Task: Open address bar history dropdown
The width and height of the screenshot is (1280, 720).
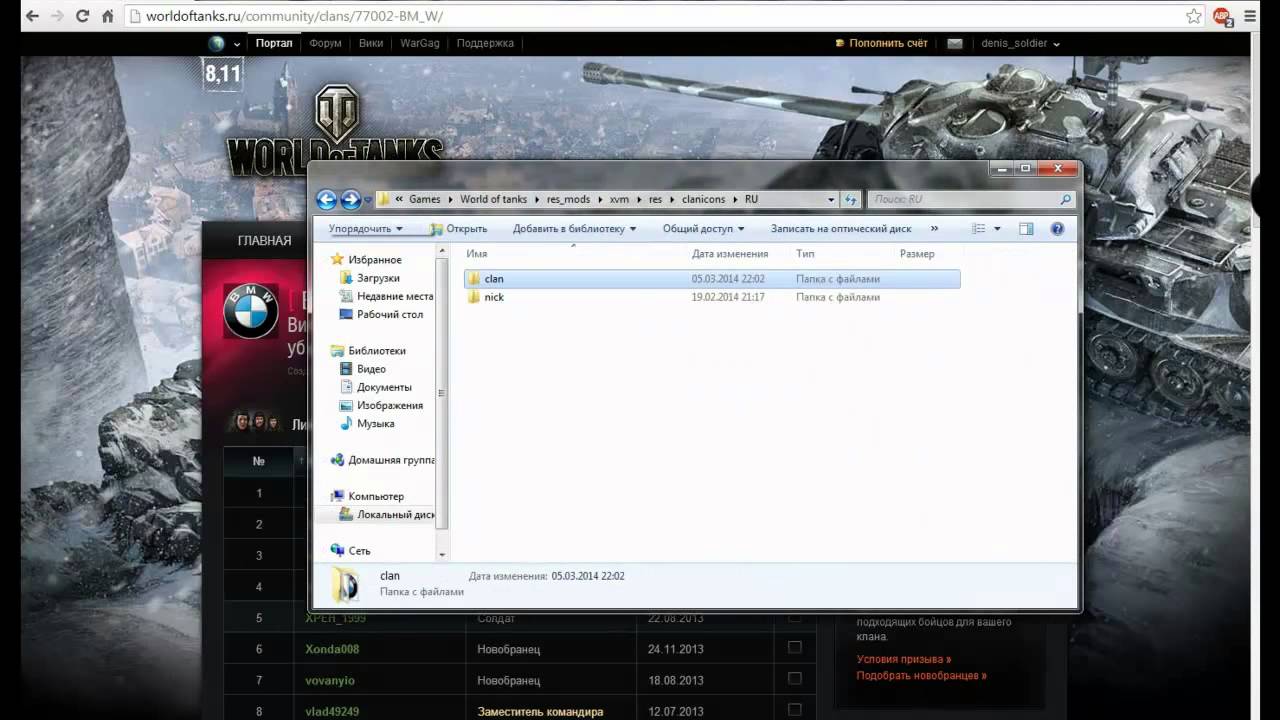Action: pyautogui.click(x=831, y=200)
